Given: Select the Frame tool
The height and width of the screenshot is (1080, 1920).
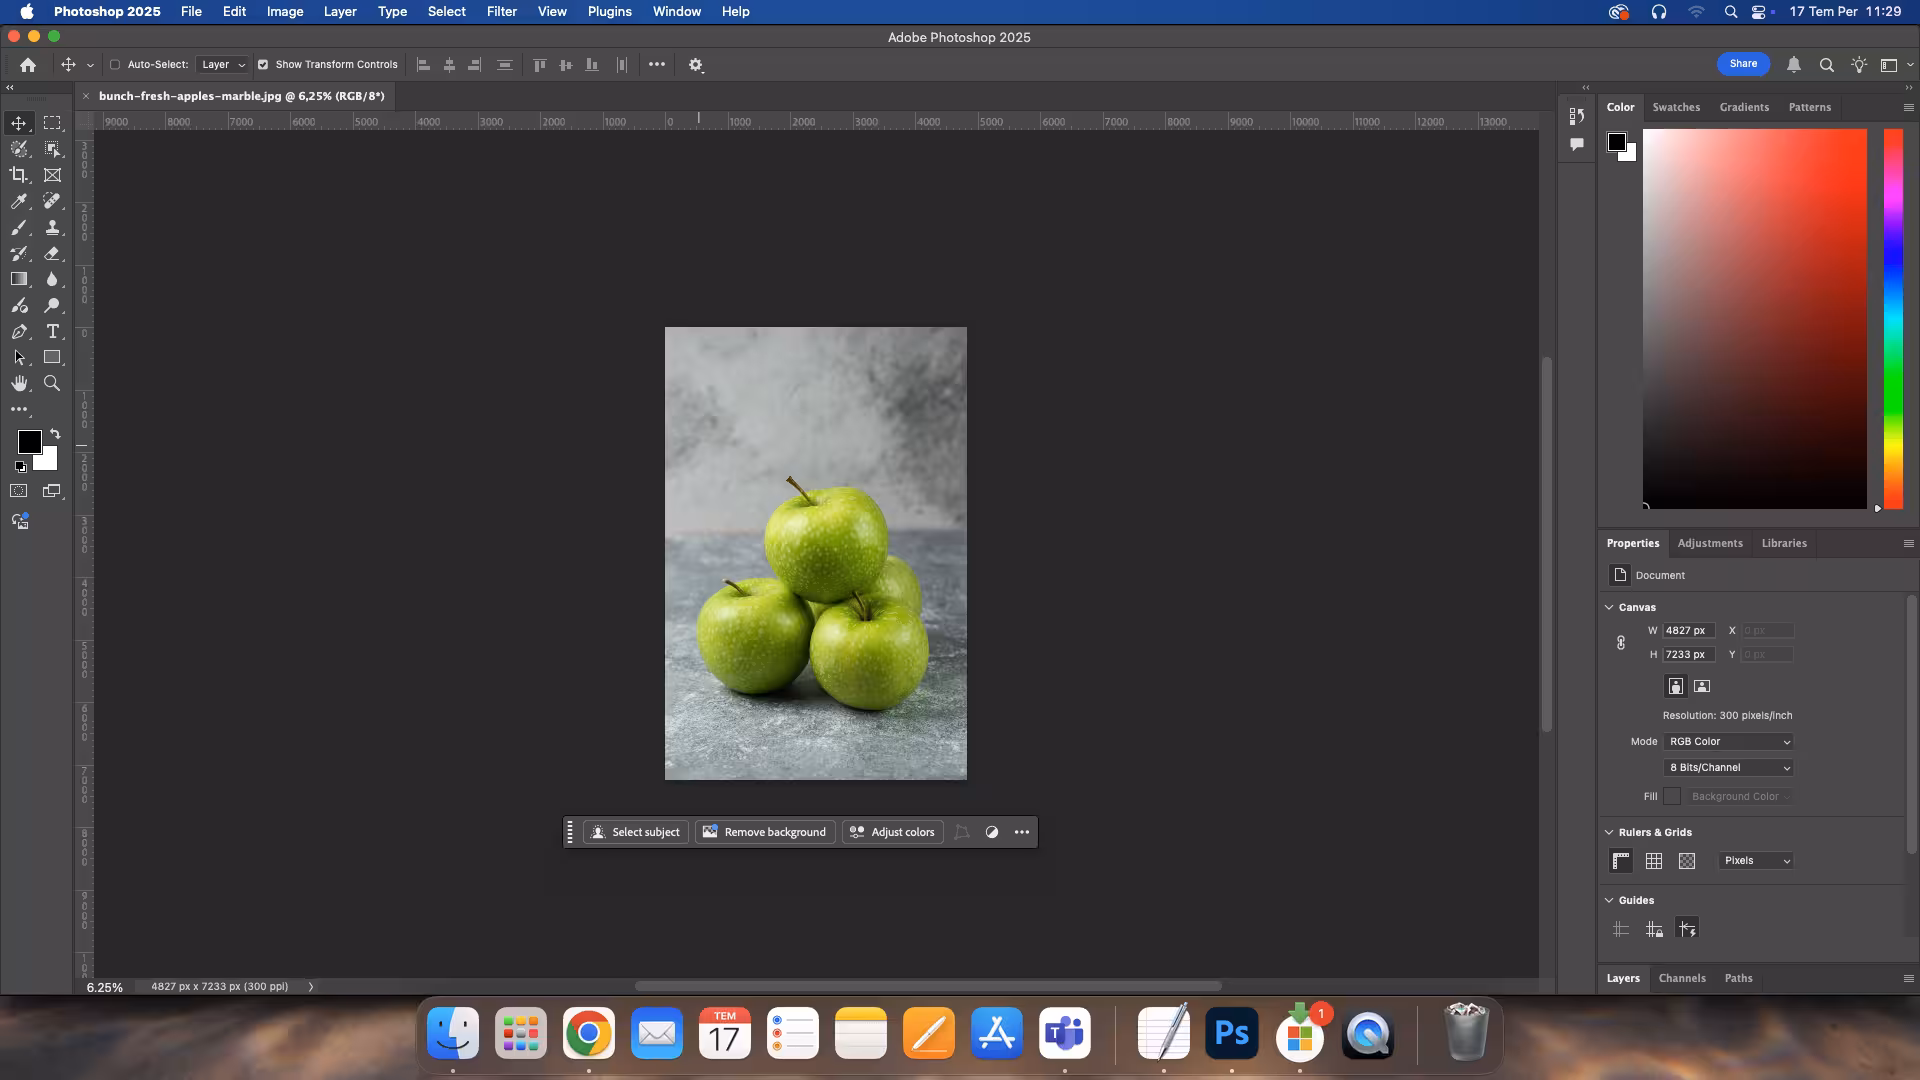Looking at the screenshot, I should click(x=52, y=175).
